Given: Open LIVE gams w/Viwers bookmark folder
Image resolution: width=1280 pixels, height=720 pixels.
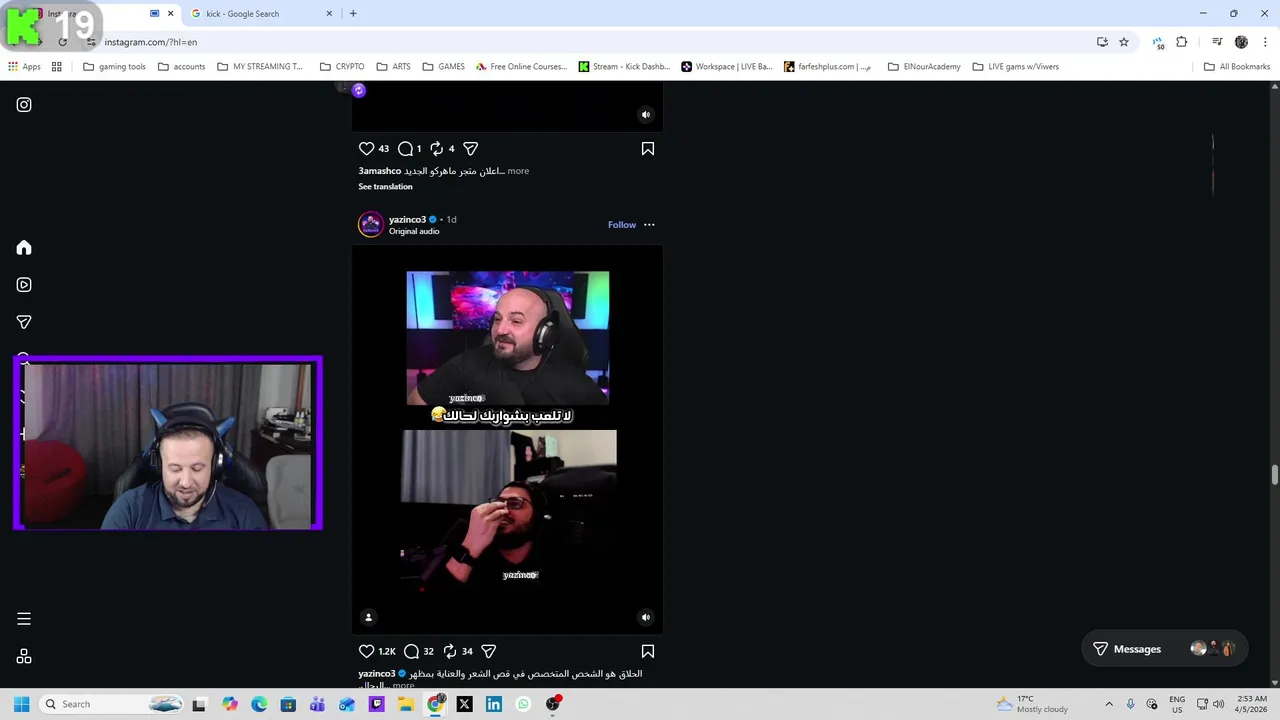Looking at the screenshot, I should pos(1015,67).
